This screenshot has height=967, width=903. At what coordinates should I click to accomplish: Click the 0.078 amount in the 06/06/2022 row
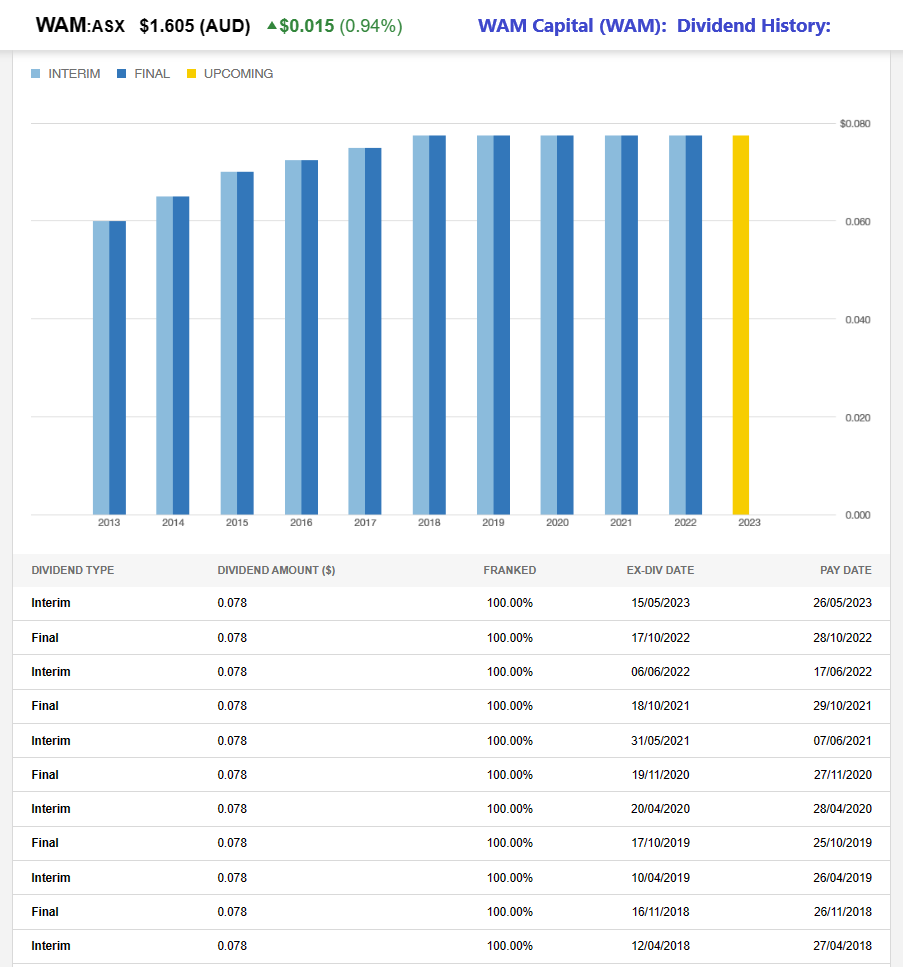[x=232, y=672]
